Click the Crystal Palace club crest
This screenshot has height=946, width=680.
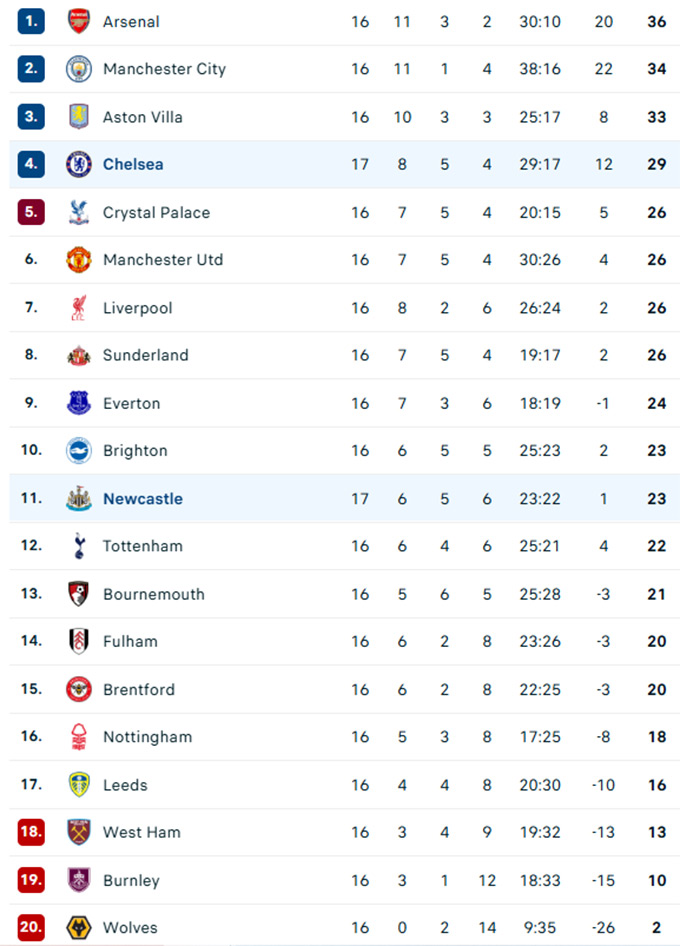[x=79, y=212]
